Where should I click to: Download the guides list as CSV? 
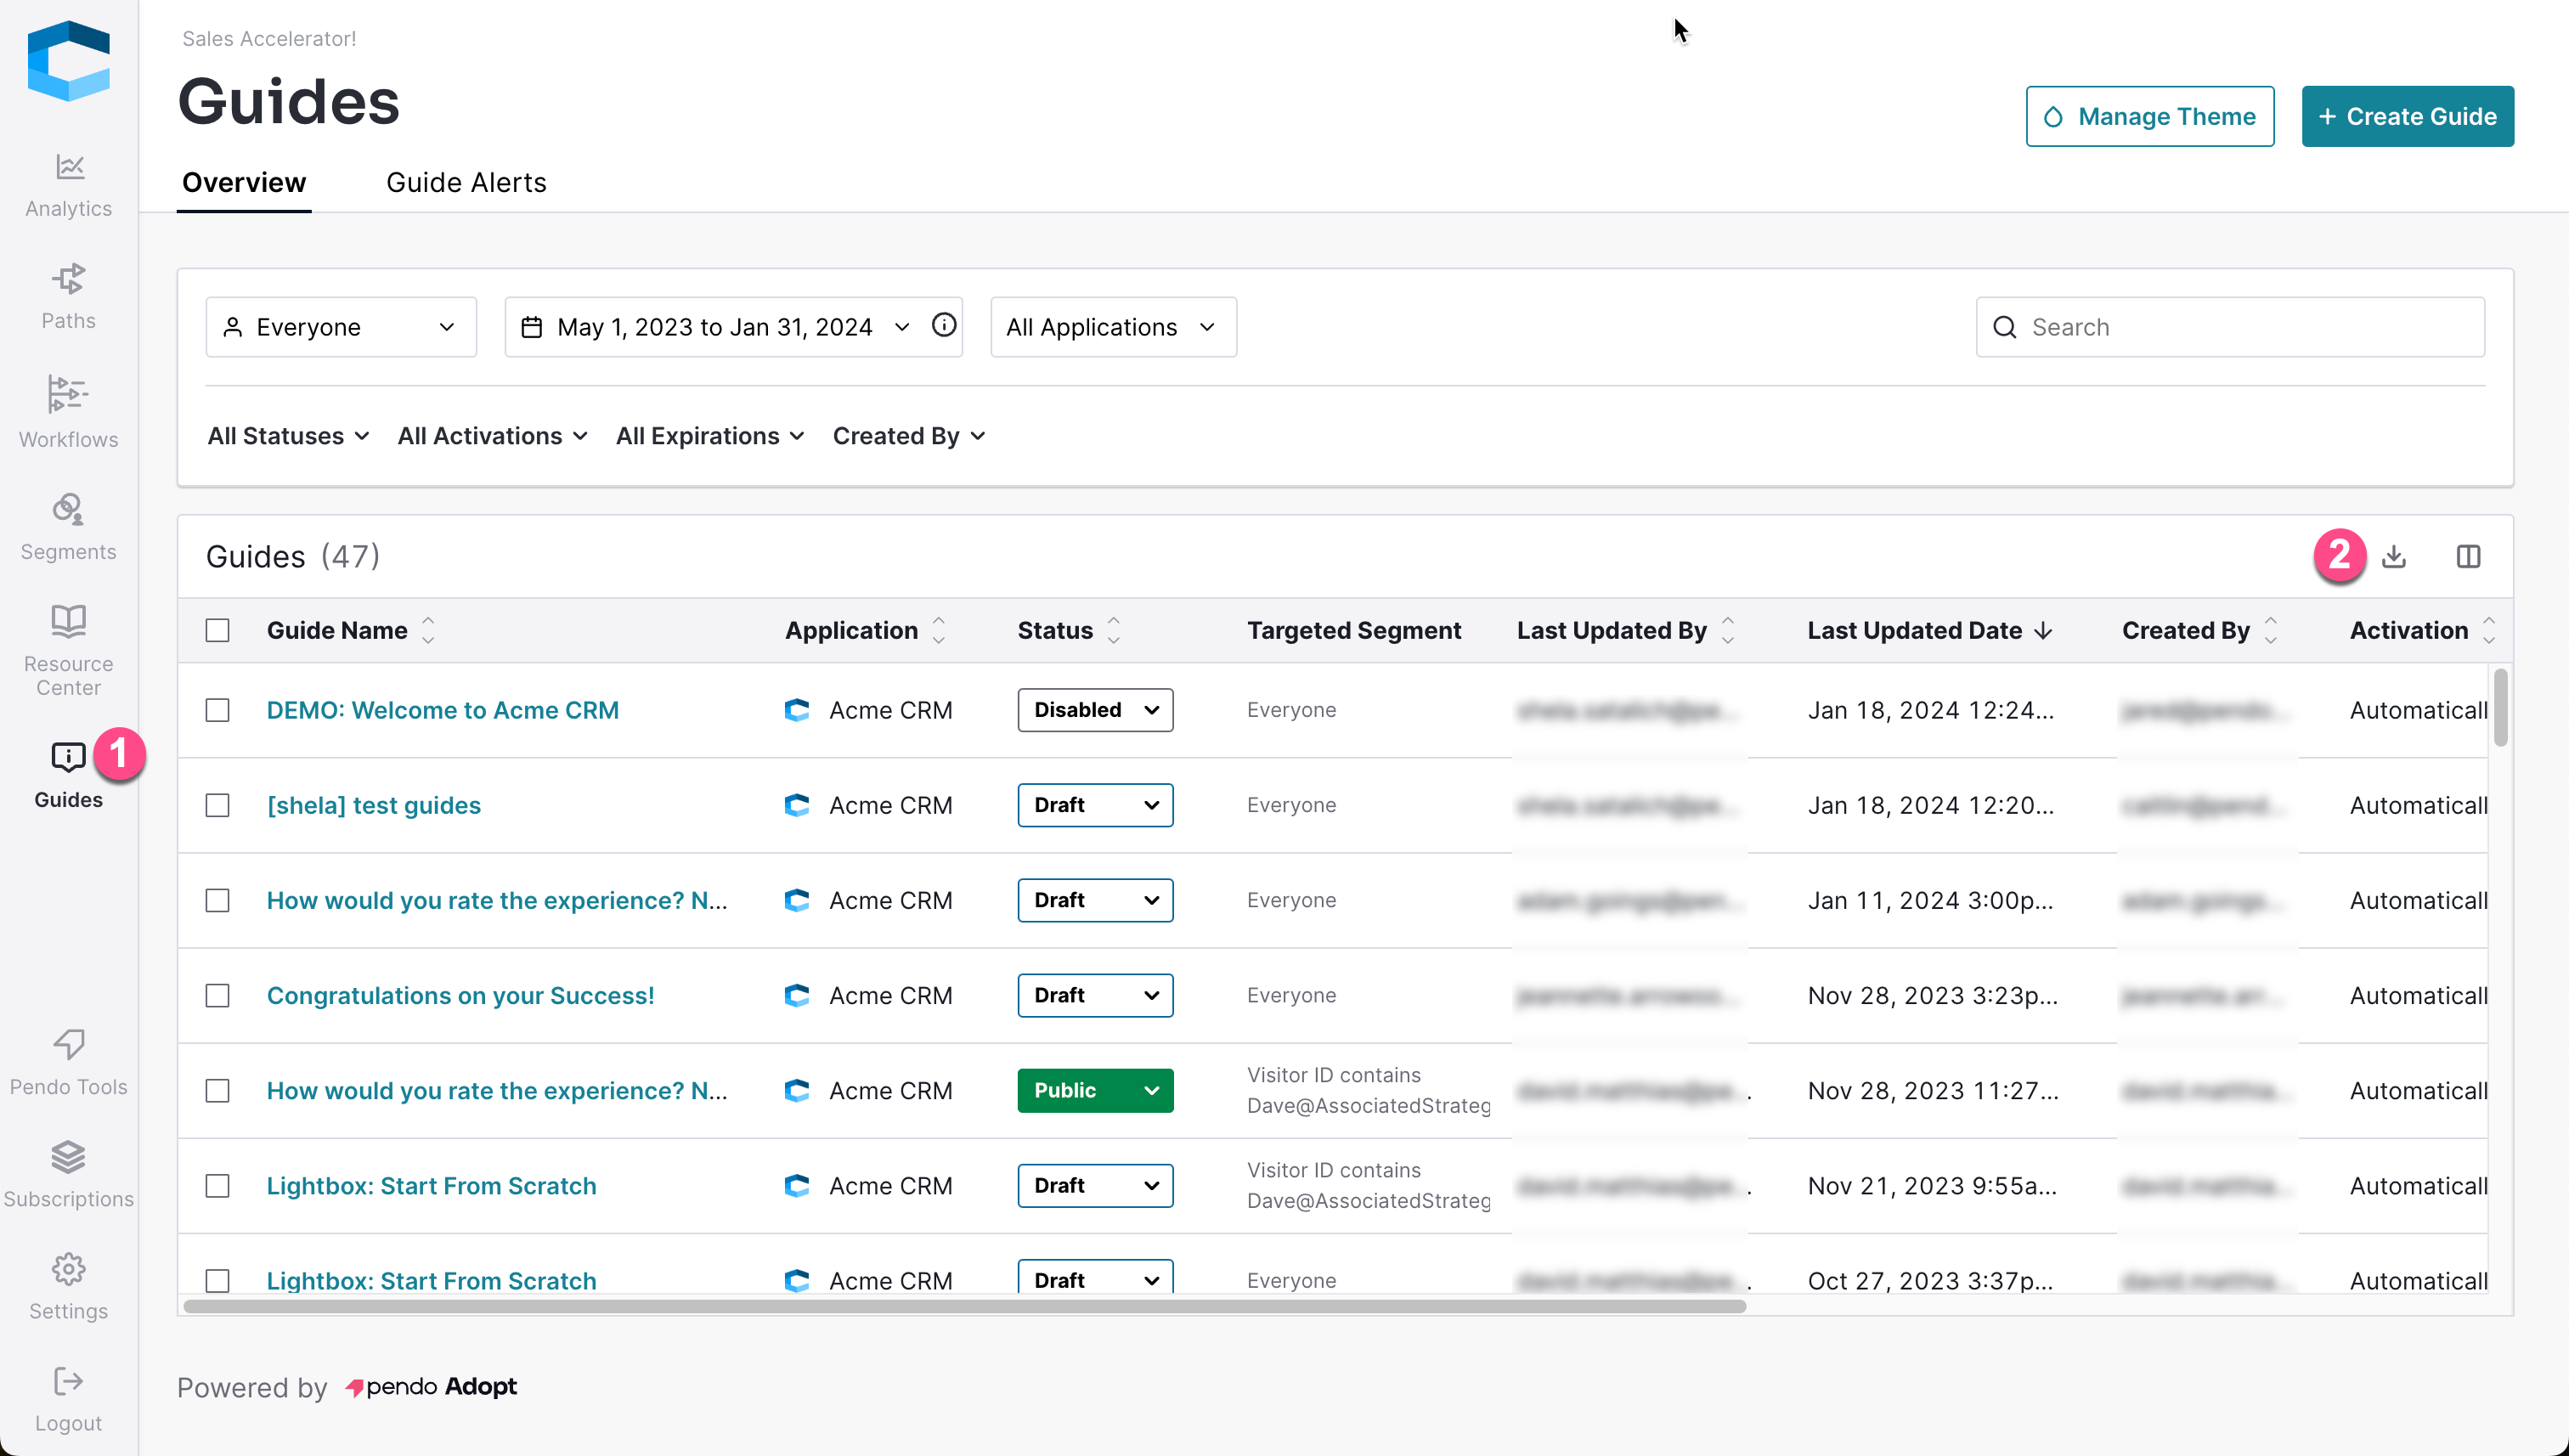pyautogui.click(x=2393, y=556)
